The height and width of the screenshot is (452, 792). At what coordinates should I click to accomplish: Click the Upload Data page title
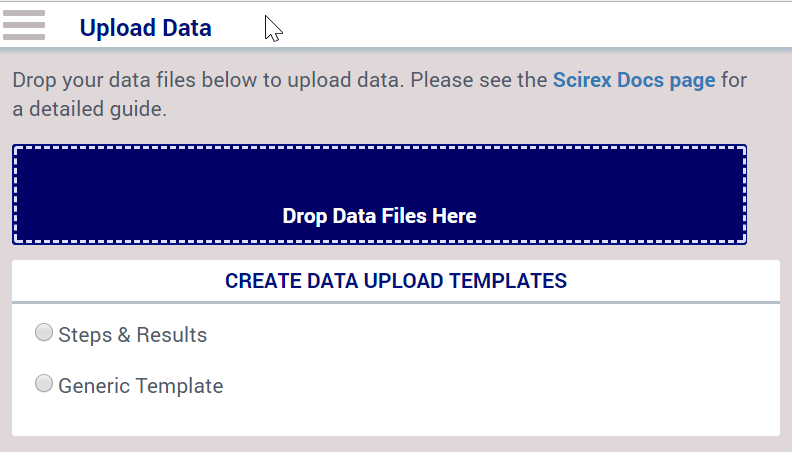(145, 28)
